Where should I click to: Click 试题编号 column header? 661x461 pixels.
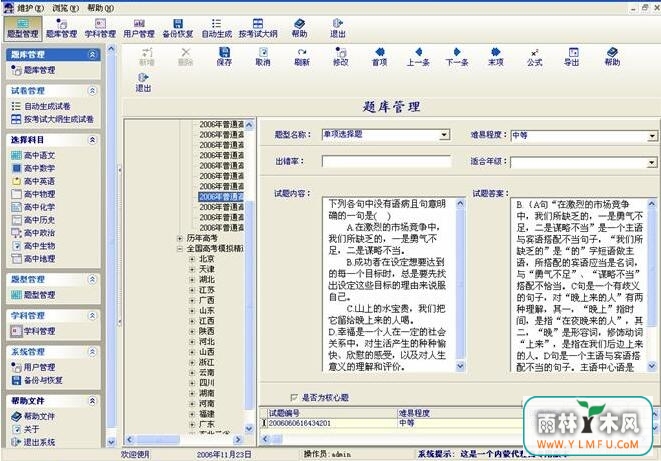[333, 413]
